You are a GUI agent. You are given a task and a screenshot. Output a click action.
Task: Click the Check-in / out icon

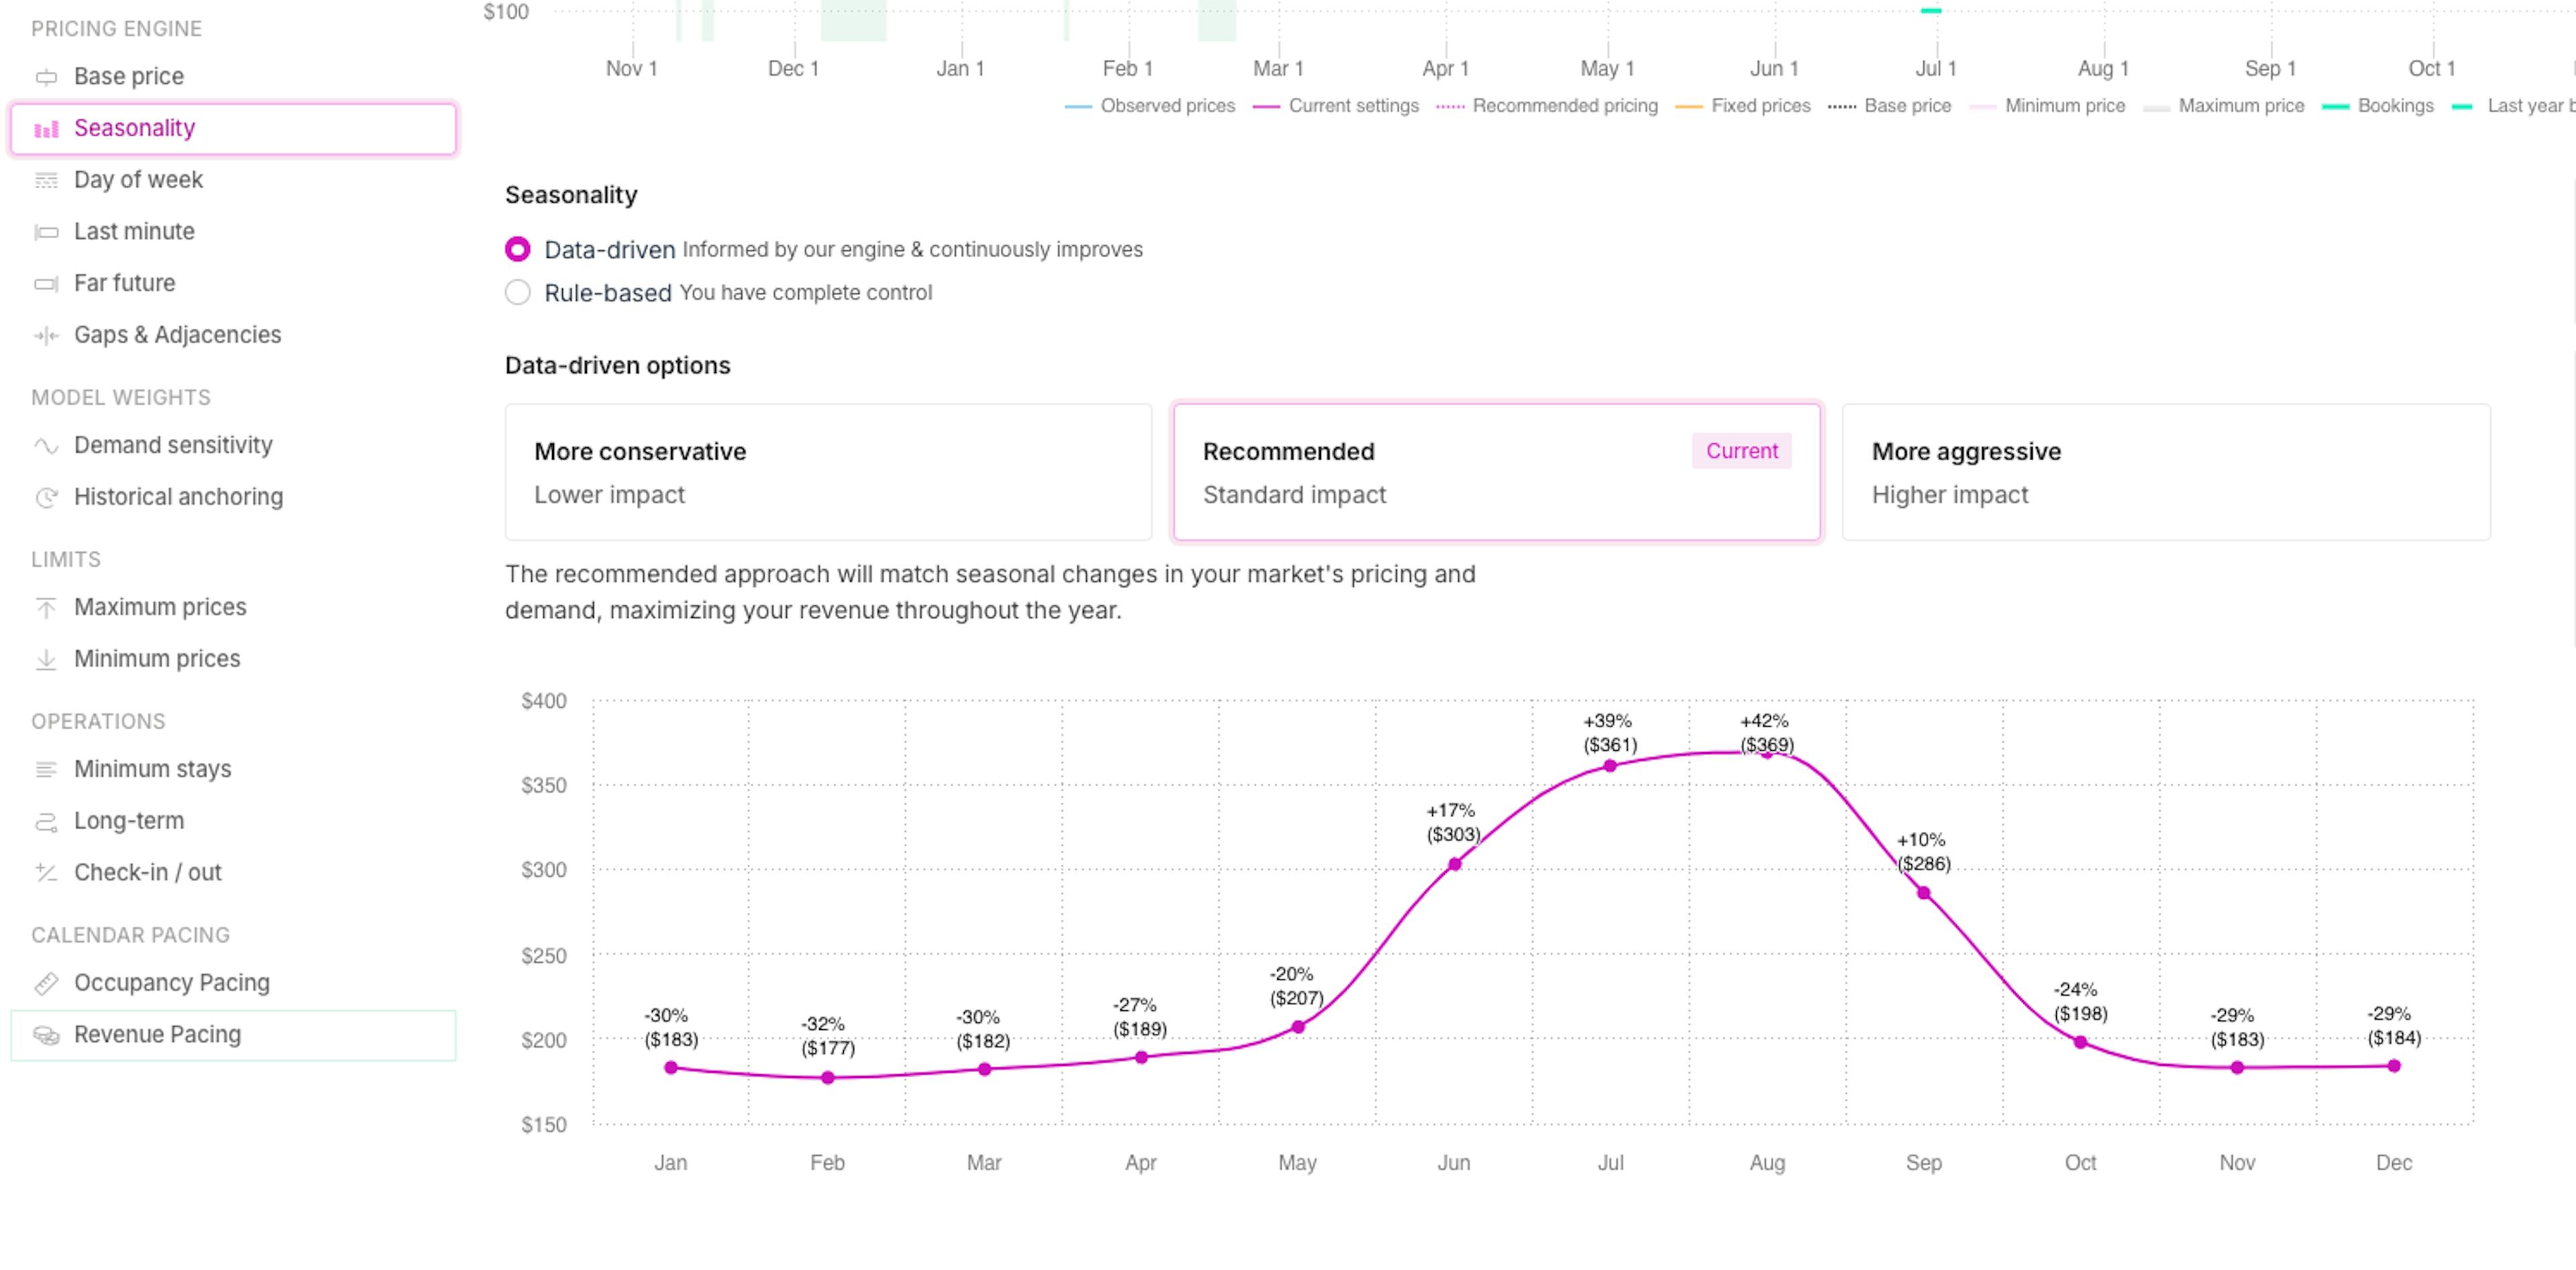click(x=46, y=873)
